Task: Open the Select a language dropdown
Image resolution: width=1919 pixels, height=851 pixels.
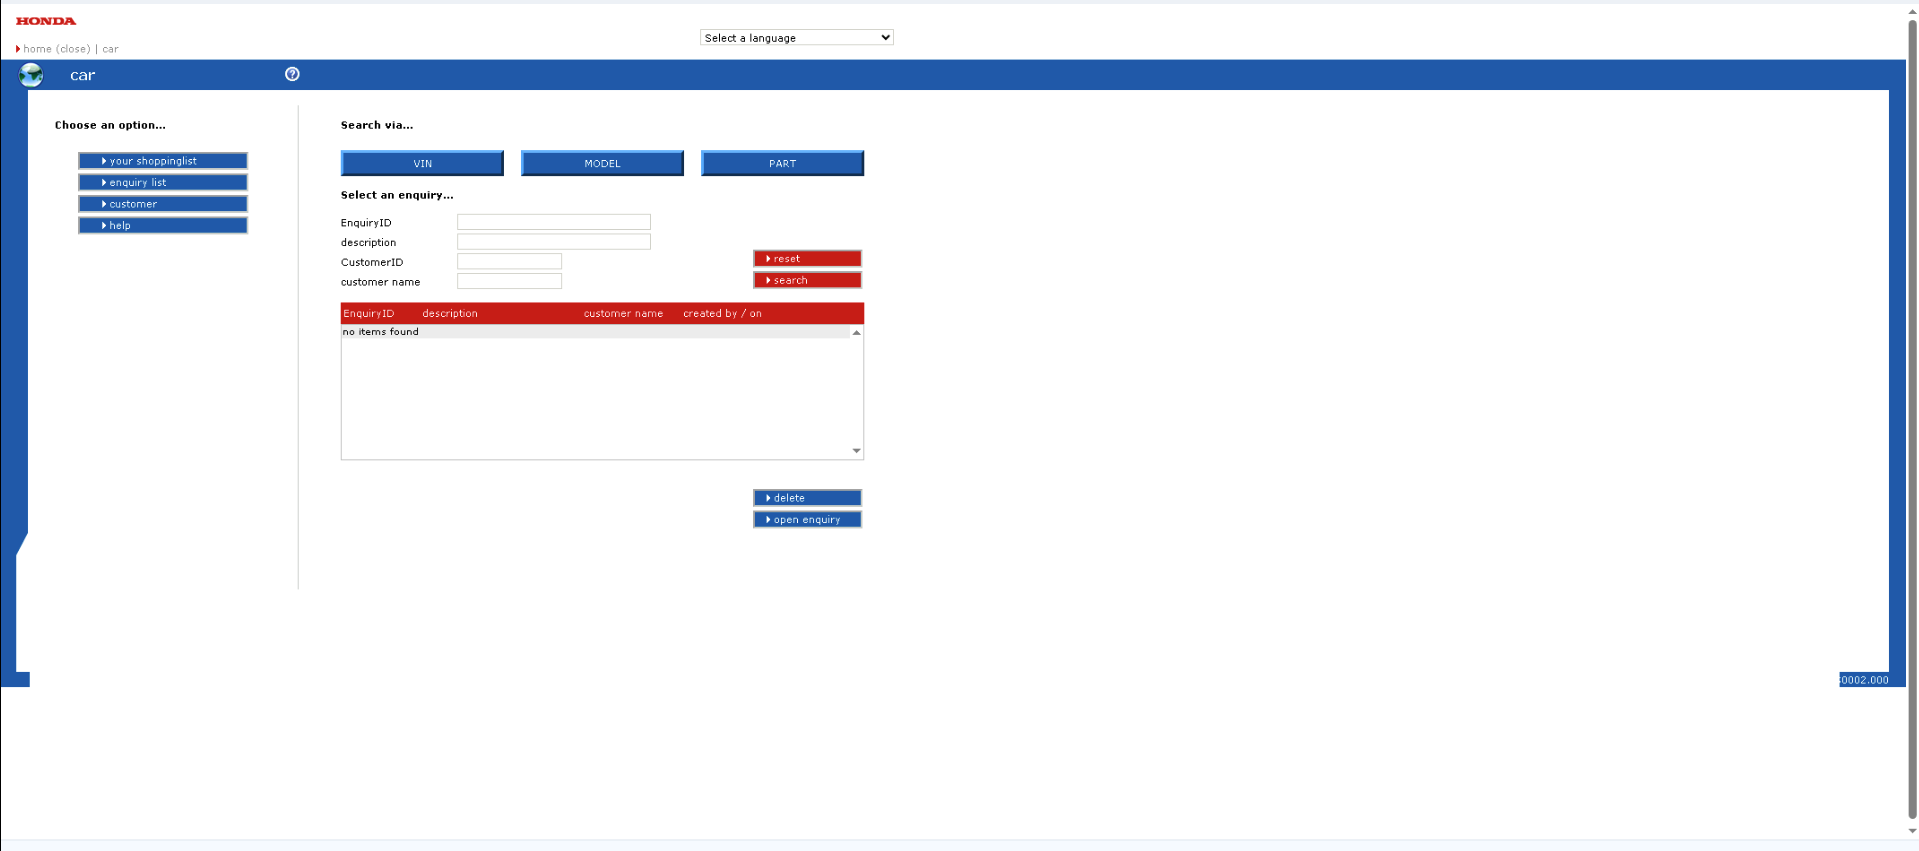Action: pyautogui.click(x=796, y=38)
